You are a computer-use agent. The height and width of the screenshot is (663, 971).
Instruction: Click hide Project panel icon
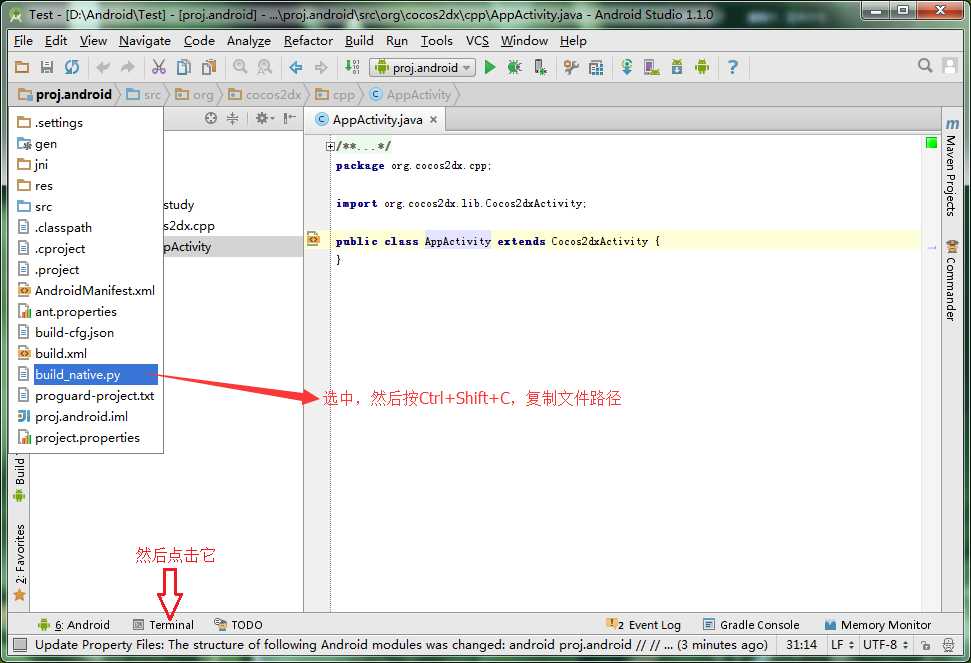tap(289, 118)
